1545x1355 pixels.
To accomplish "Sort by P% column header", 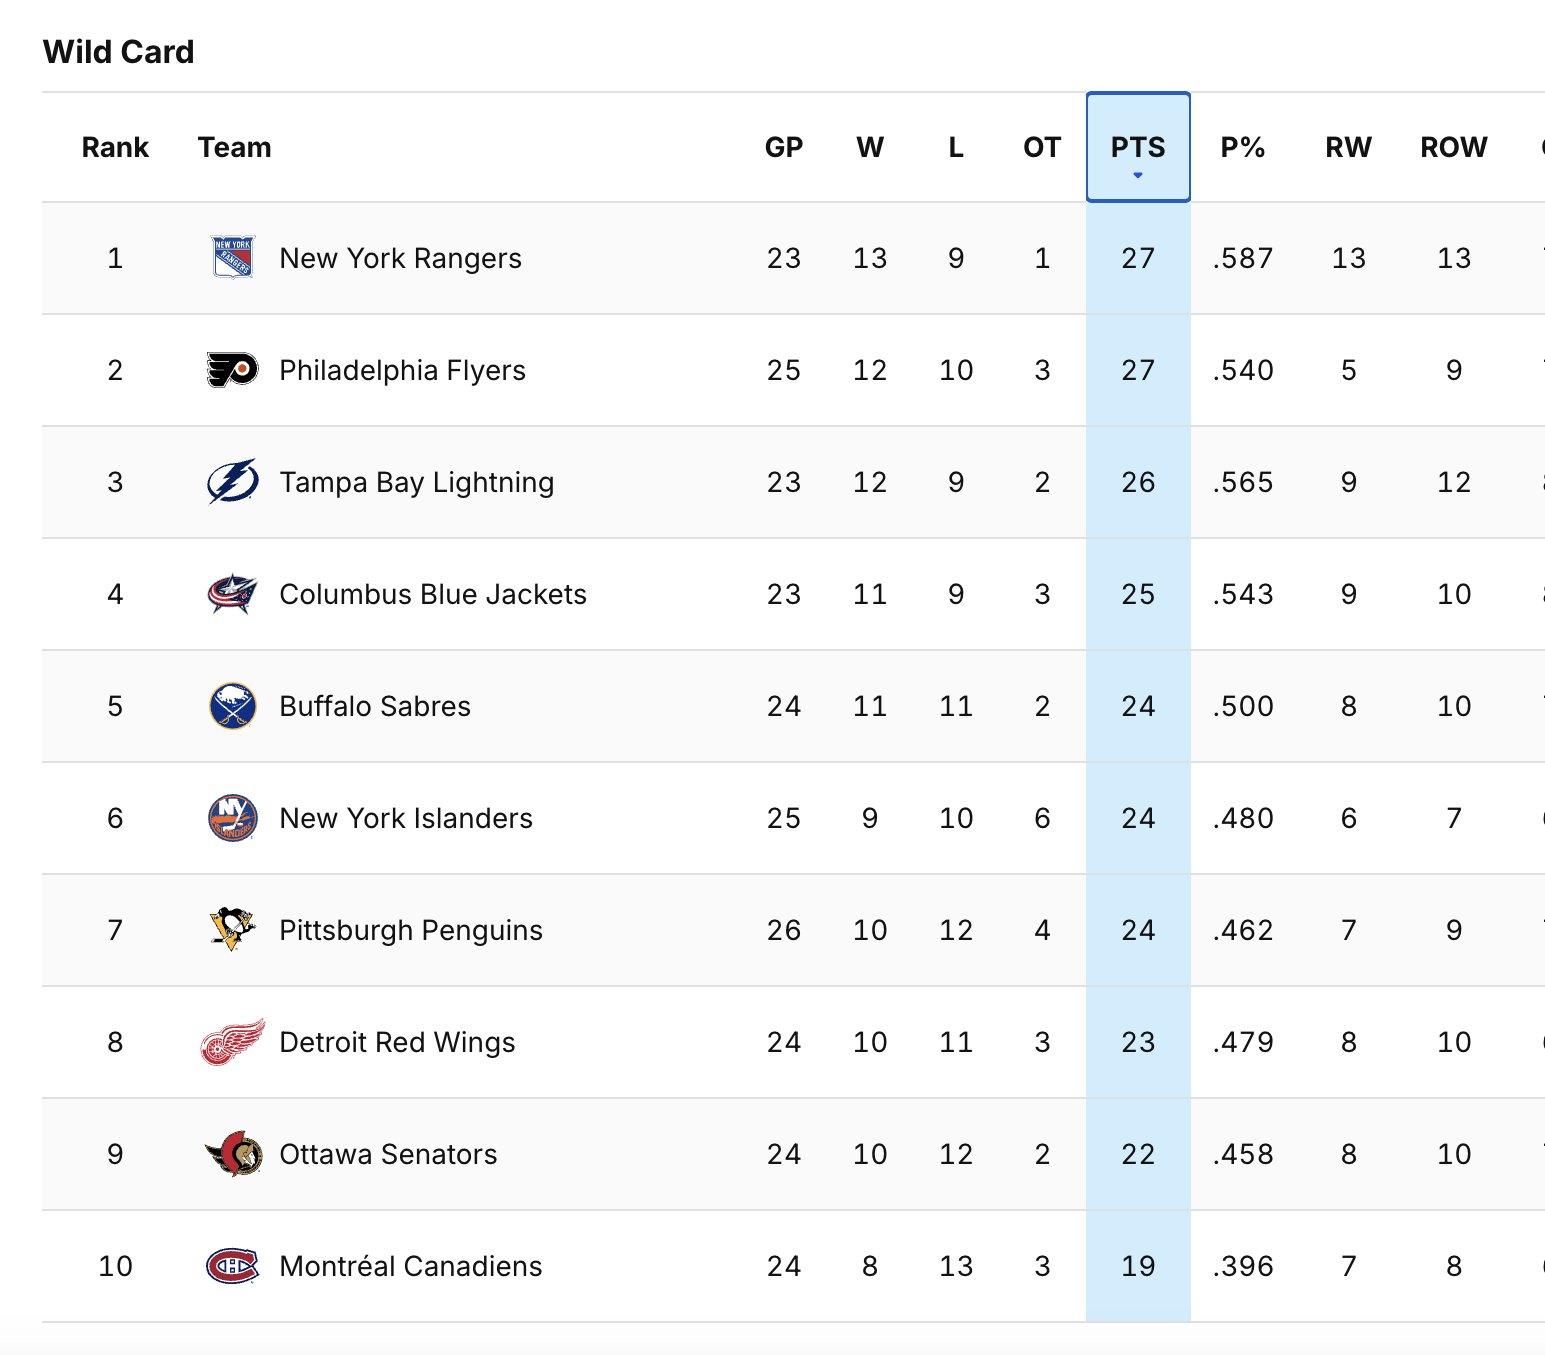I will click(1243, 148).
